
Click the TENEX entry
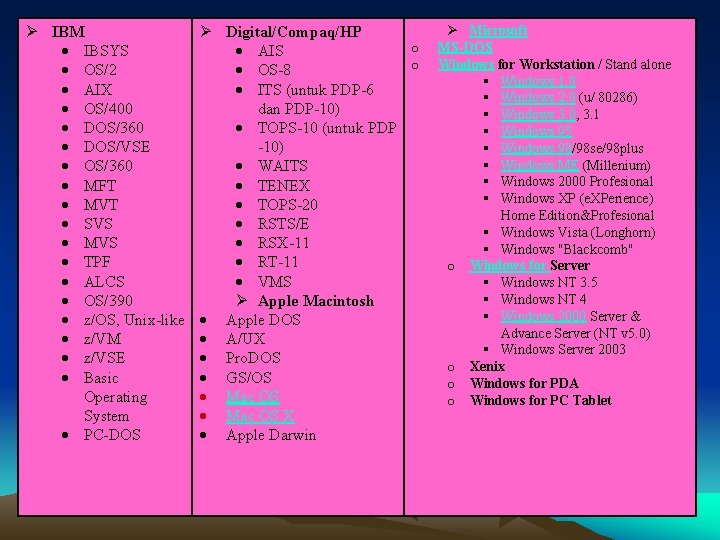point(284,186)
